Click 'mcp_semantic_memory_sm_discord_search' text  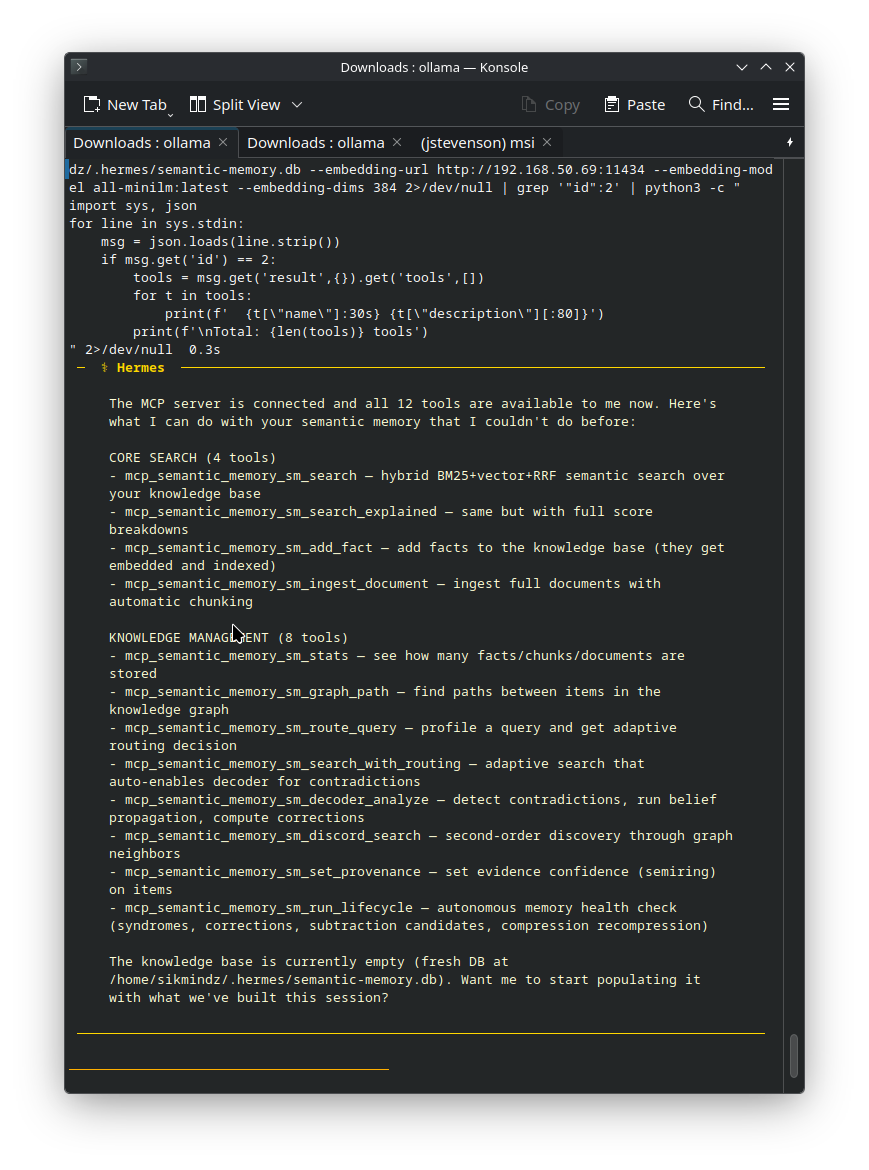(x=272, y=835)
